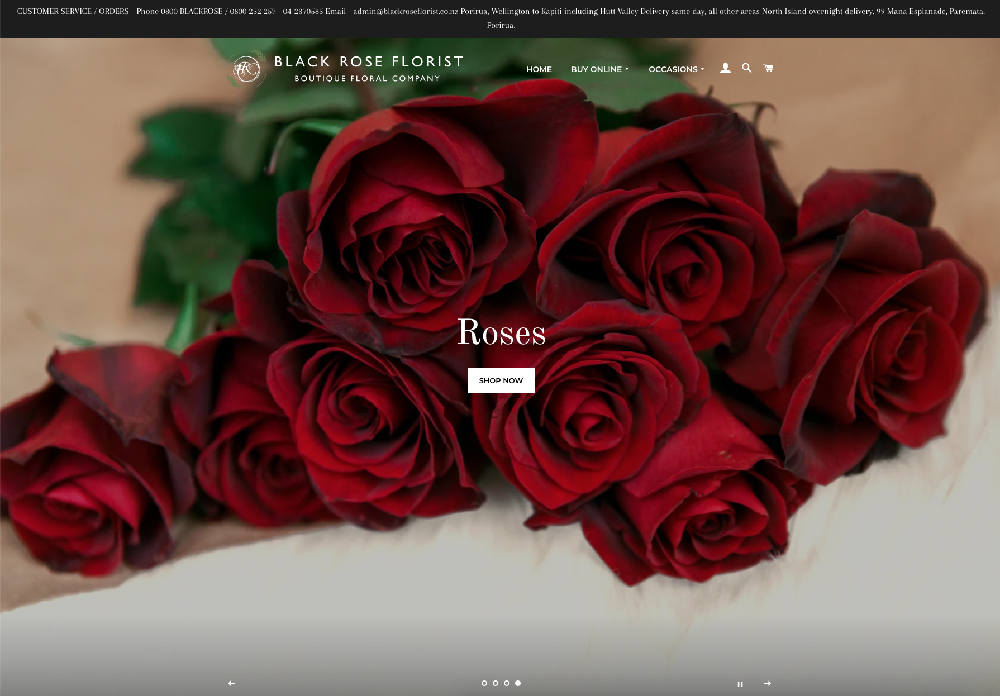Screen dimensions: 1000x697
Task: Pause the slideshow autoplay
Action: 740,684
